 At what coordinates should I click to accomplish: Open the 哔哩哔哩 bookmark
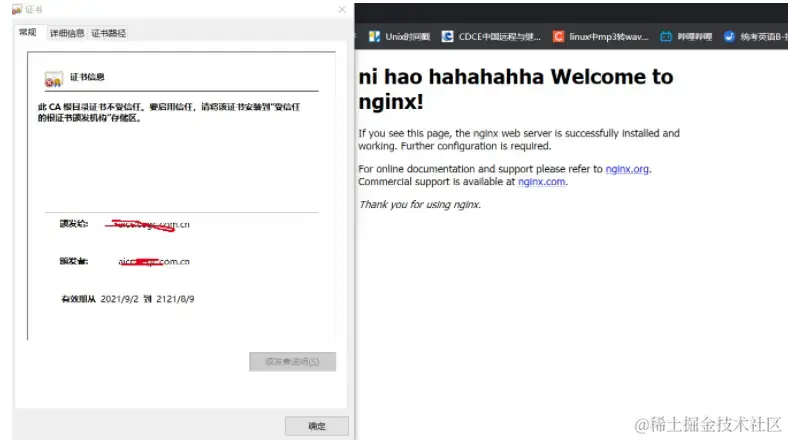tap(686, 37)
